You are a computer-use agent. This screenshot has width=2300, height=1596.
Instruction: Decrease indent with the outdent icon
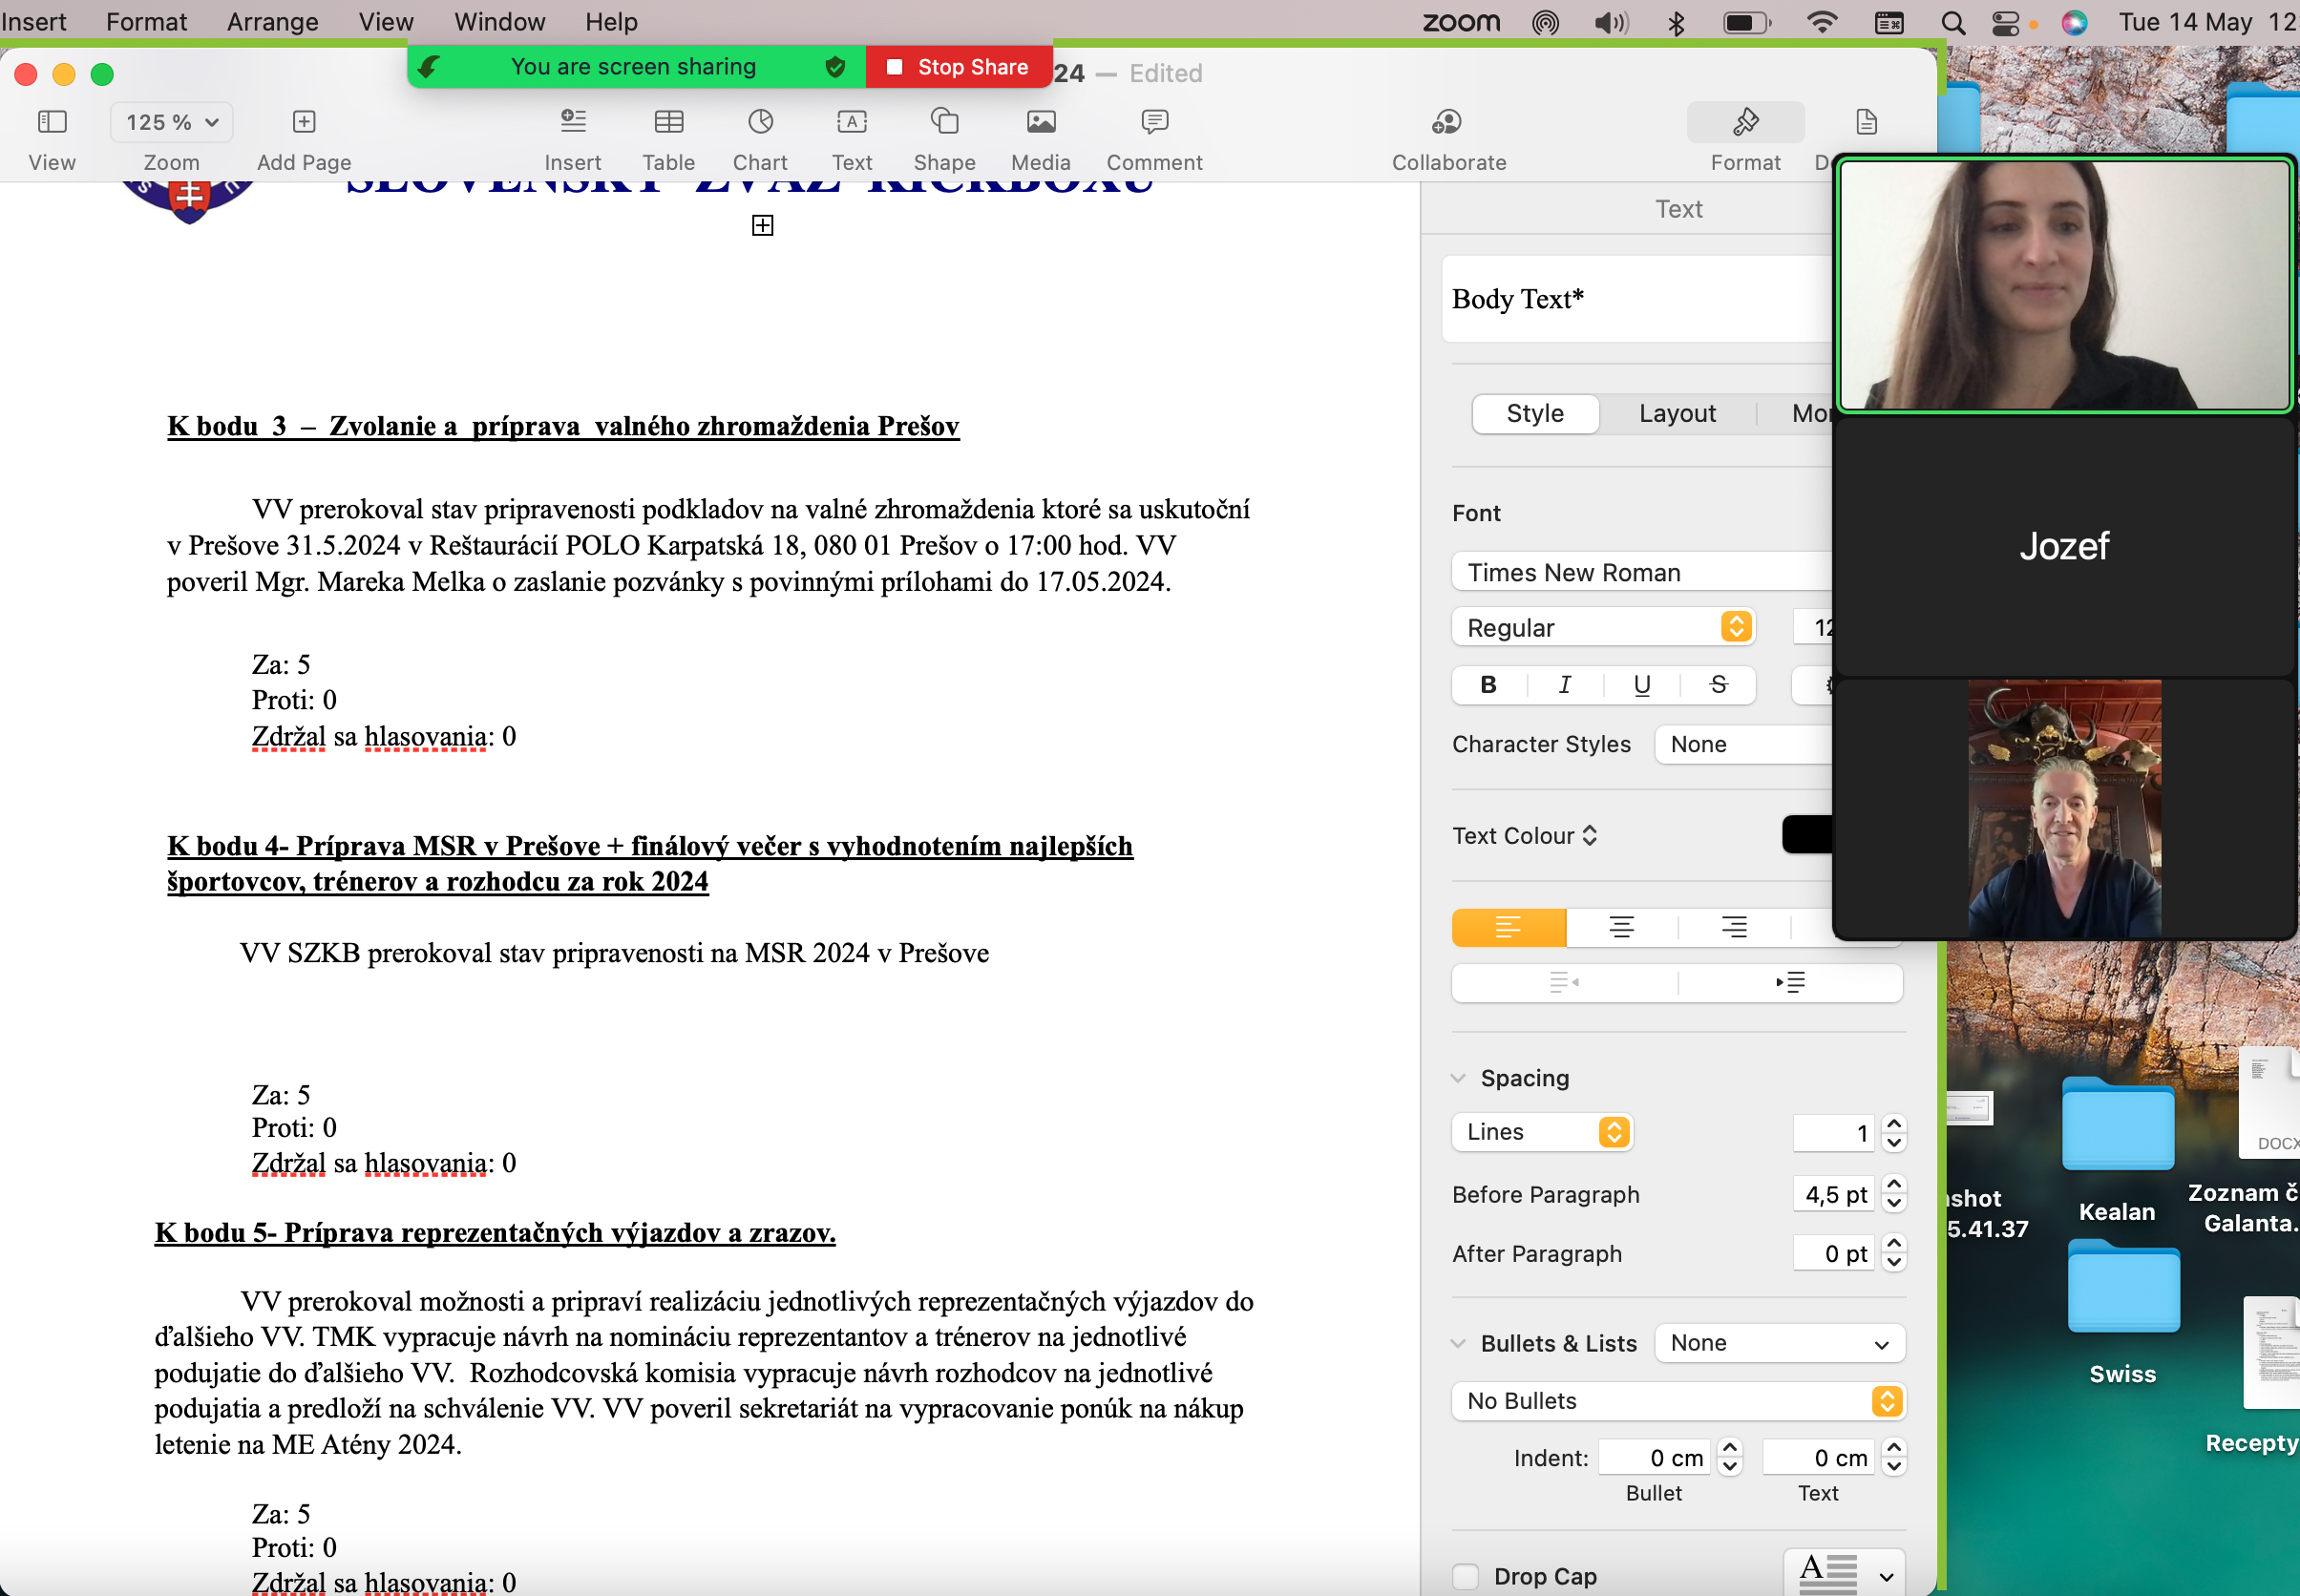(1564, 983)
